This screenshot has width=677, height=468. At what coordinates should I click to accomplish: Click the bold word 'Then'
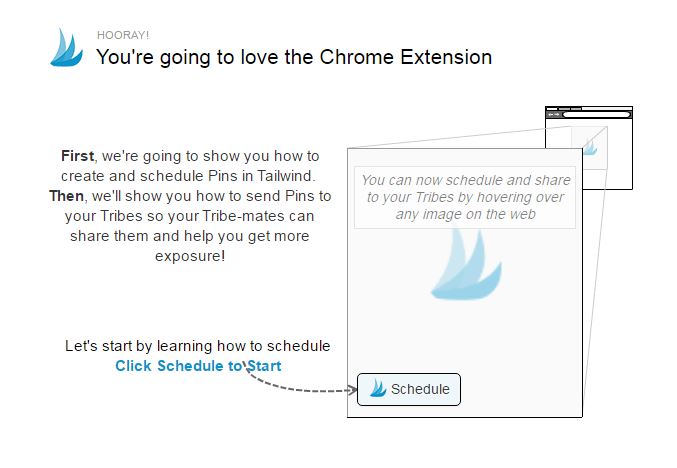pos(66,196)
